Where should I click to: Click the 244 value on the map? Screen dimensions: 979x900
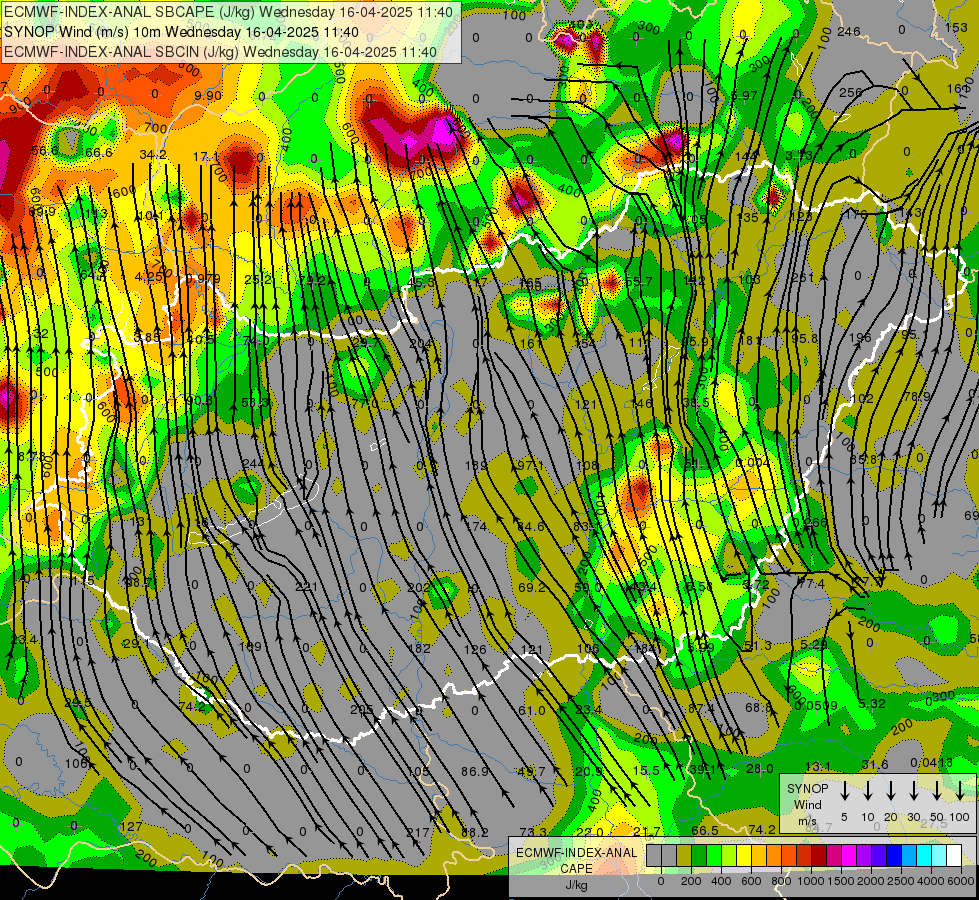click(x=253, y=463)
